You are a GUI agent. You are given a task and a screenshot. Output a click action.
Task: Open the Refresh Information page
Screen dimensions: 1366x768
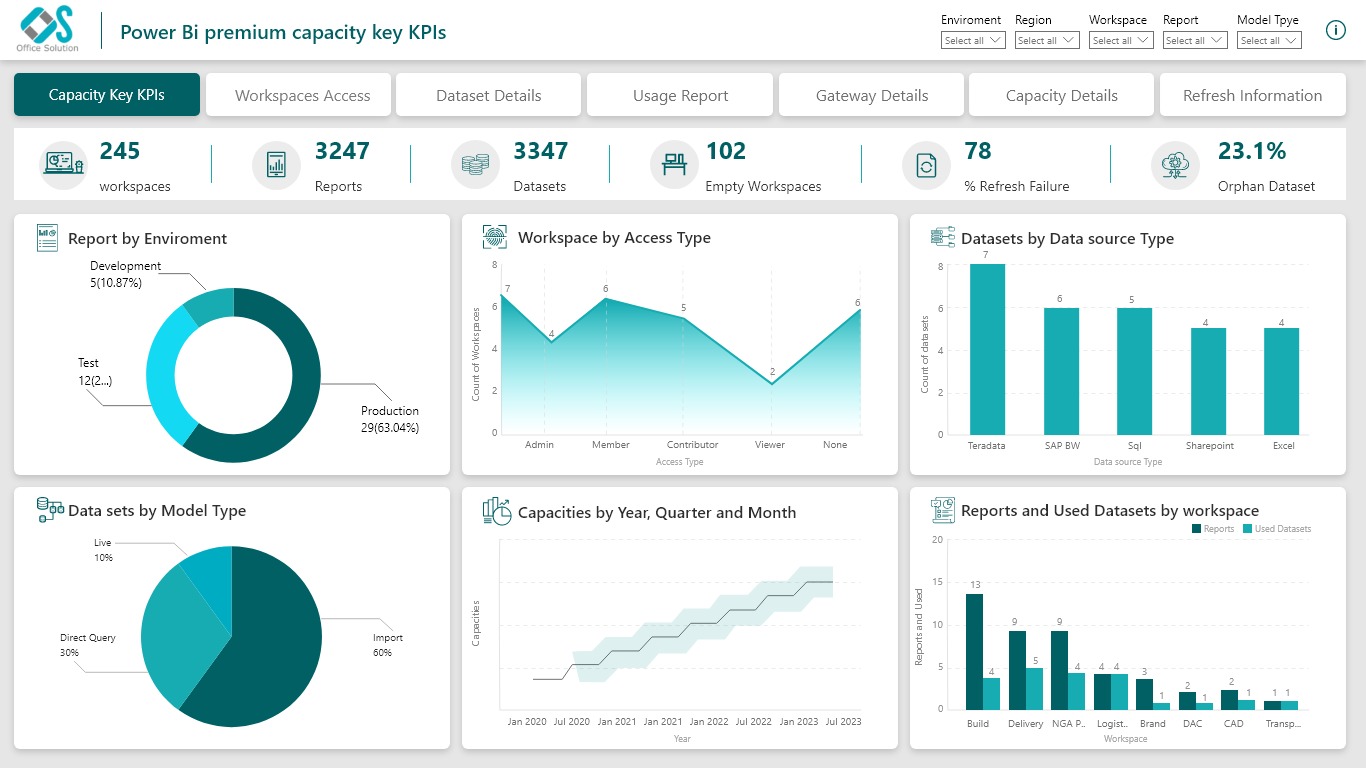coord(1252,95)
